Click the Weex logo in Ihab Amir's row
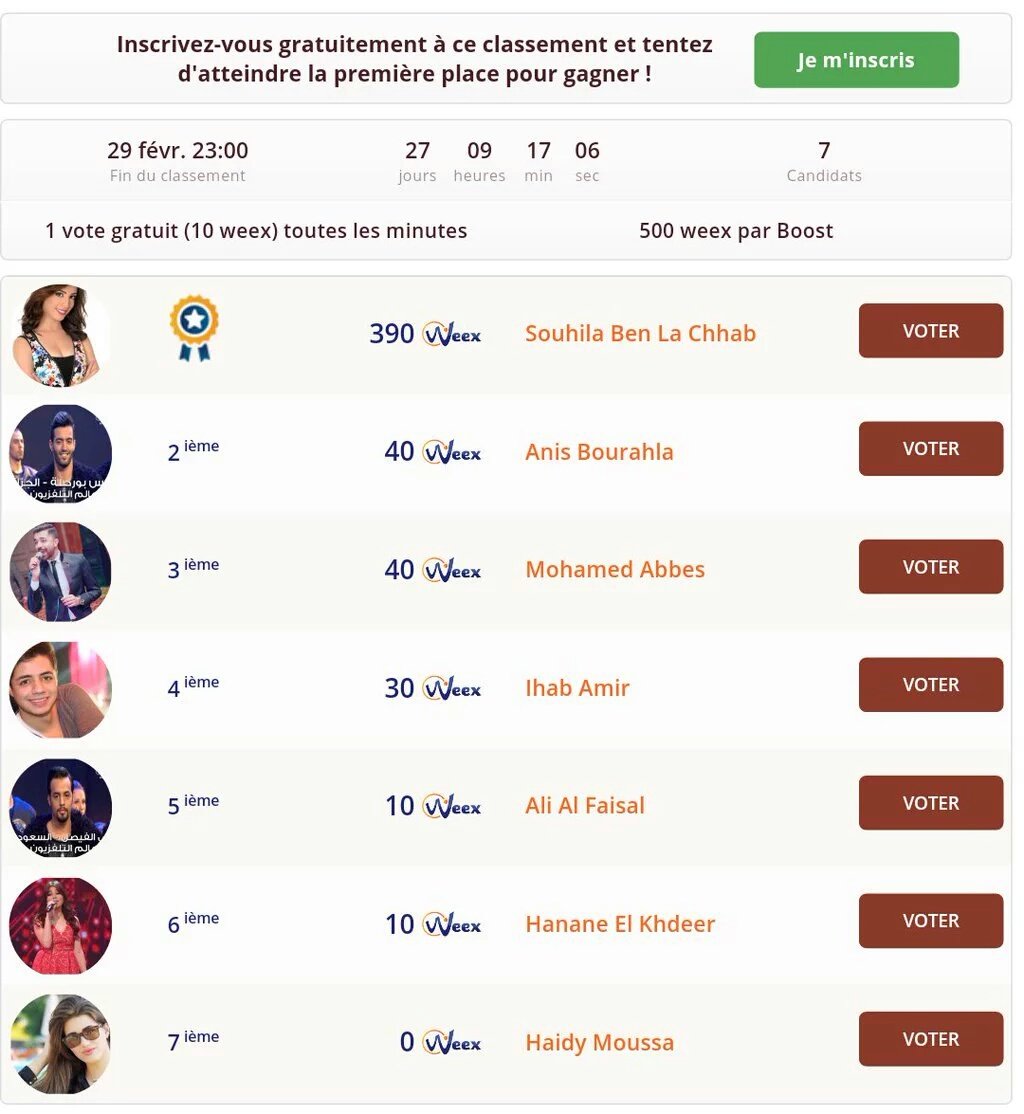Image resolution: width=1024 pixels, height=1114 pixels. (x=452, y=688)
